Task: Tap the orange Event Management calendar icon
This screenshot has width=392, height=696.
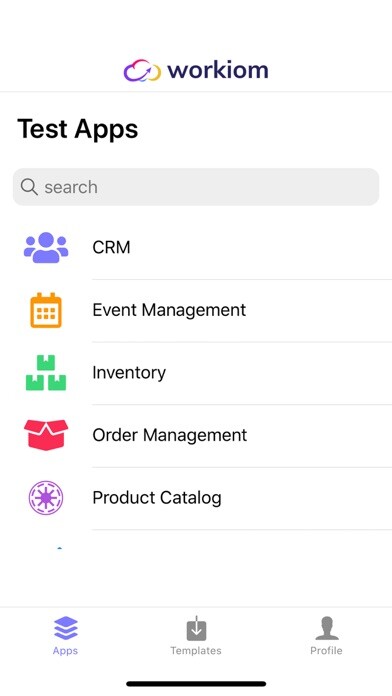Action: 46,310
